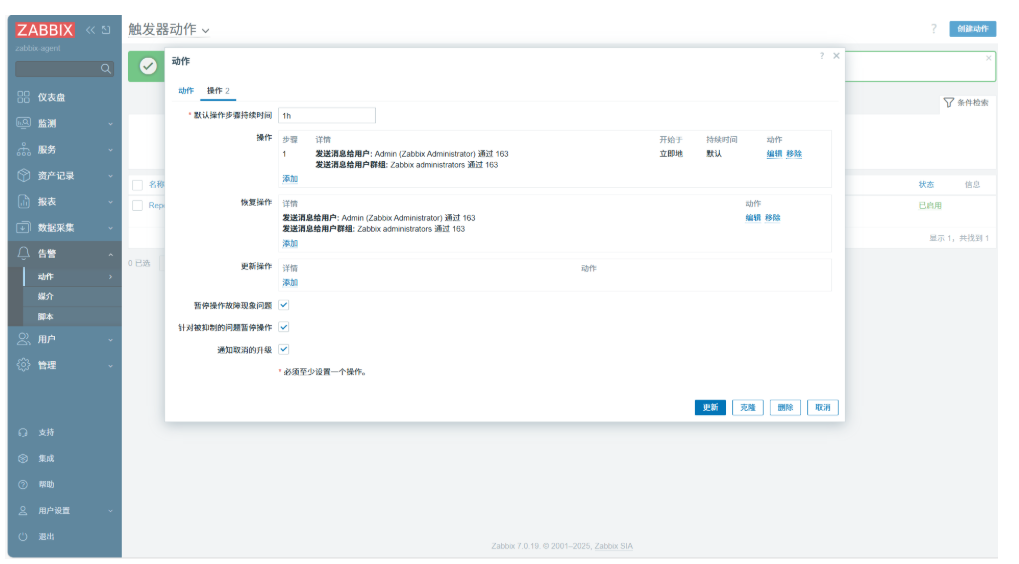Click the help question mark in the dialog header
Image resolution: width=1019 pixels, height=564 pixels.
pyautogui.click(x=821, y=56)
